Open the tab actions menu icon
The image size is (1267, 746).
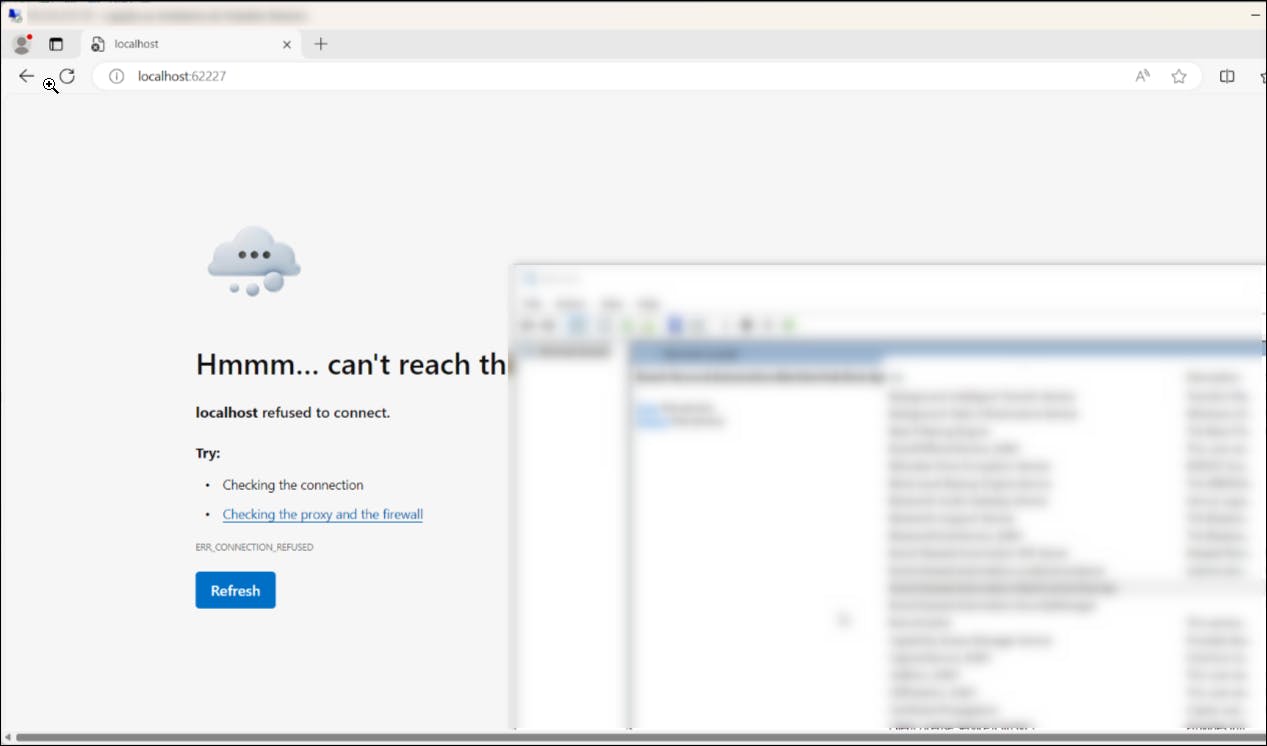pyautogui.click(x=56, y=44)
